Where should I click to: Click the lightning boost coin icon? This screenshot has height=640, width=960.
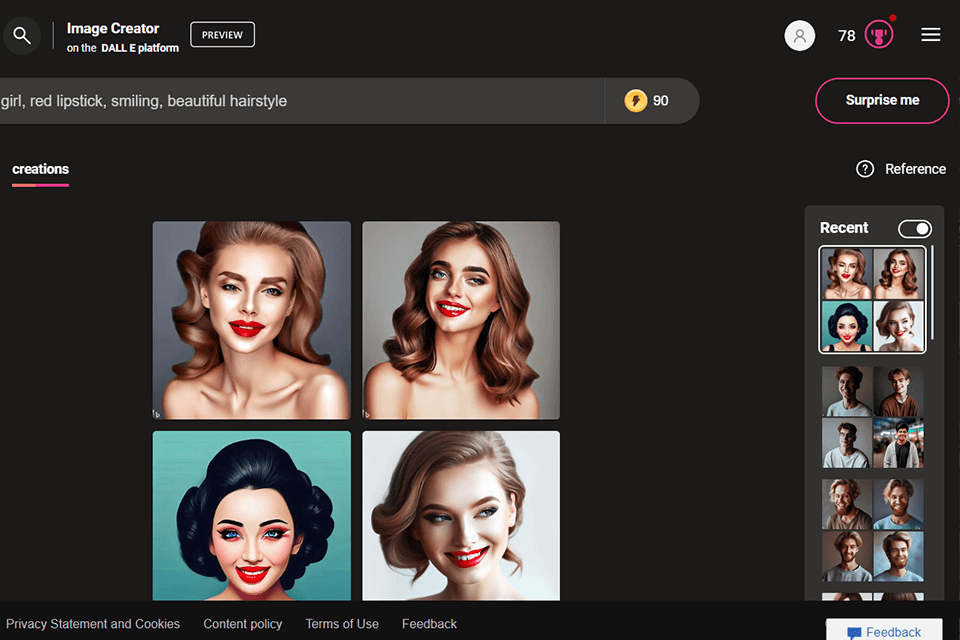(635, 100)
